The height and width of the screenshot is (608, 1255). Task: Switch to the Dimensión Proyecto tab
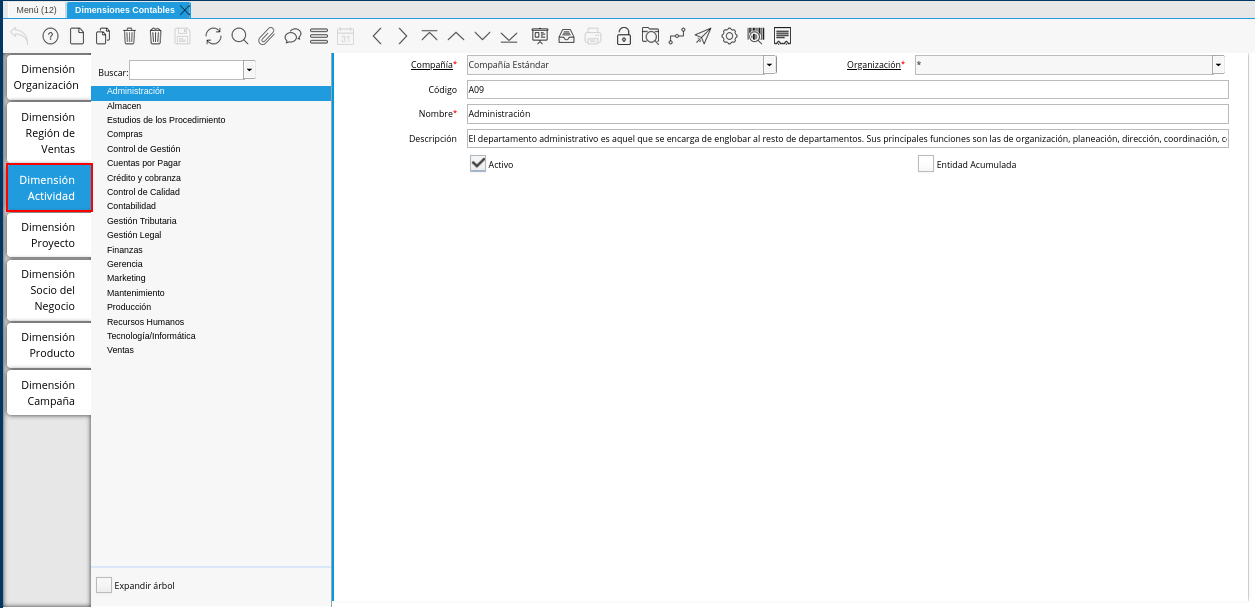(x=48, y=235)
